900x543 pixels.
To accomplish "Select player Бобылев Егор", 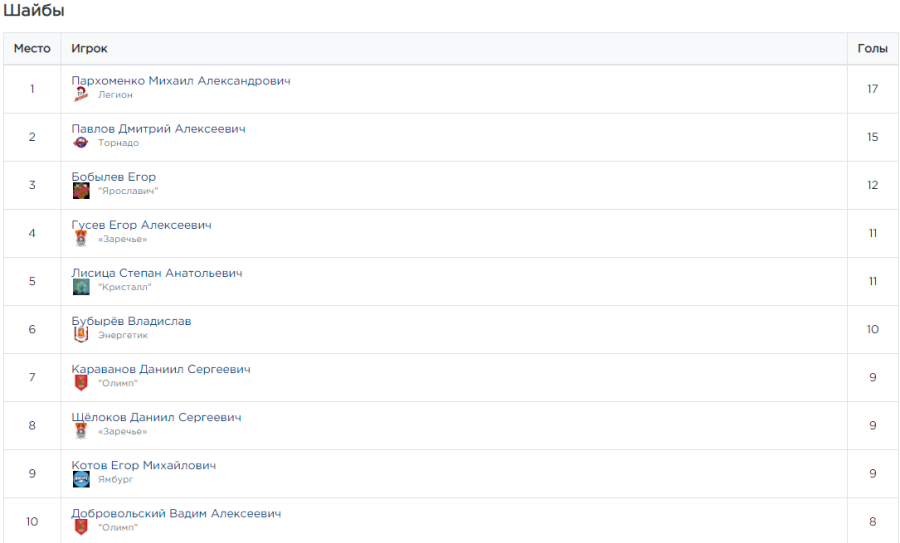I will (x=113, y=176).
